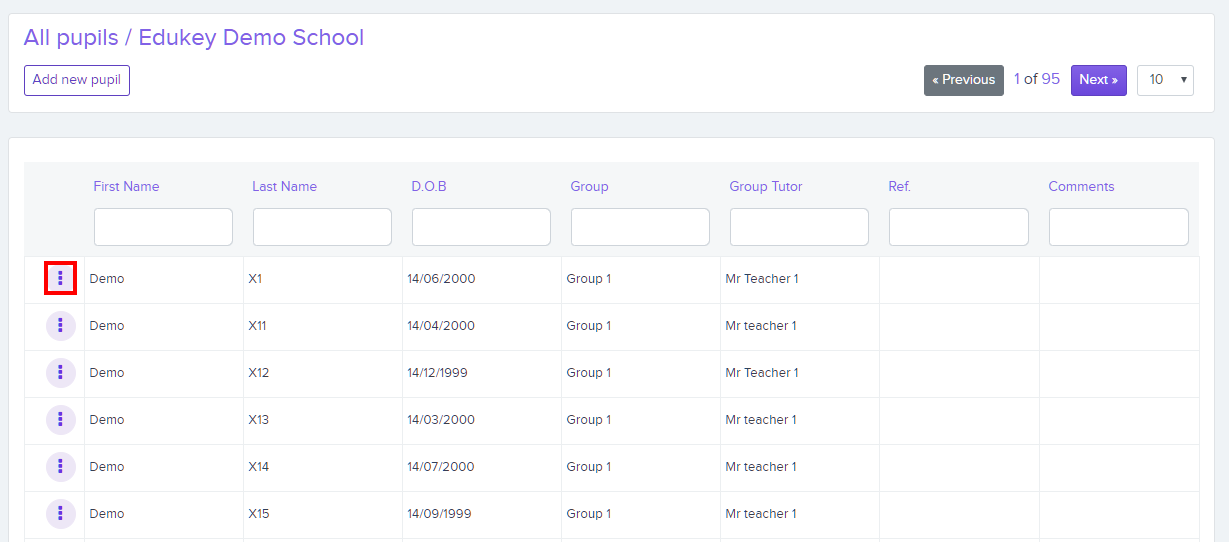Click the date of birth 14/07/2000
This screenshot has height=542, width=1229.
tap(441, 467)
